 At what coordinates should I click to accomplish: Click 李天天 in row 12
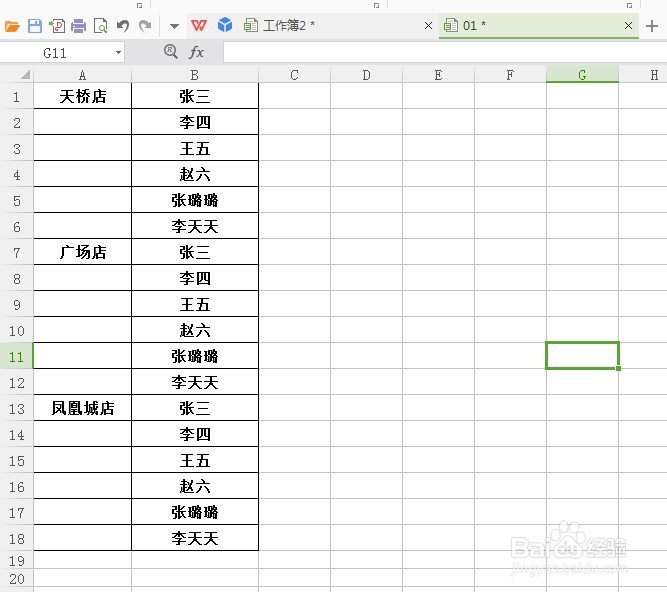(x=195, y=382)
